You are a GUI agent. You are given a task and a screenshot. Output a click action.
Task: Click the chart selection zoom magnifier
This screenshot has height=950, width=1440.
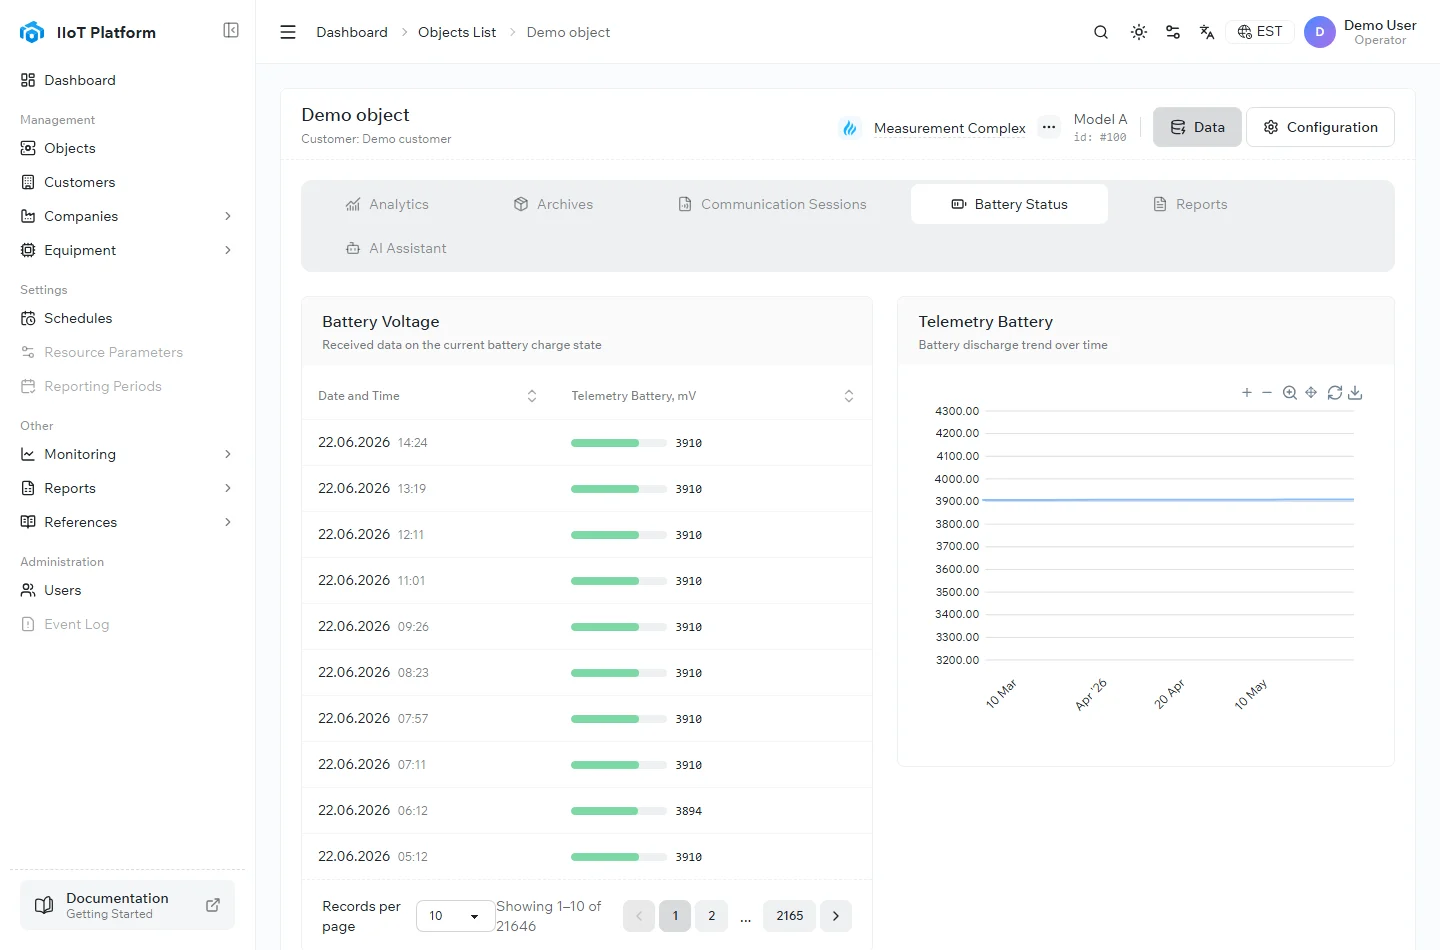tap(1290, 393)
